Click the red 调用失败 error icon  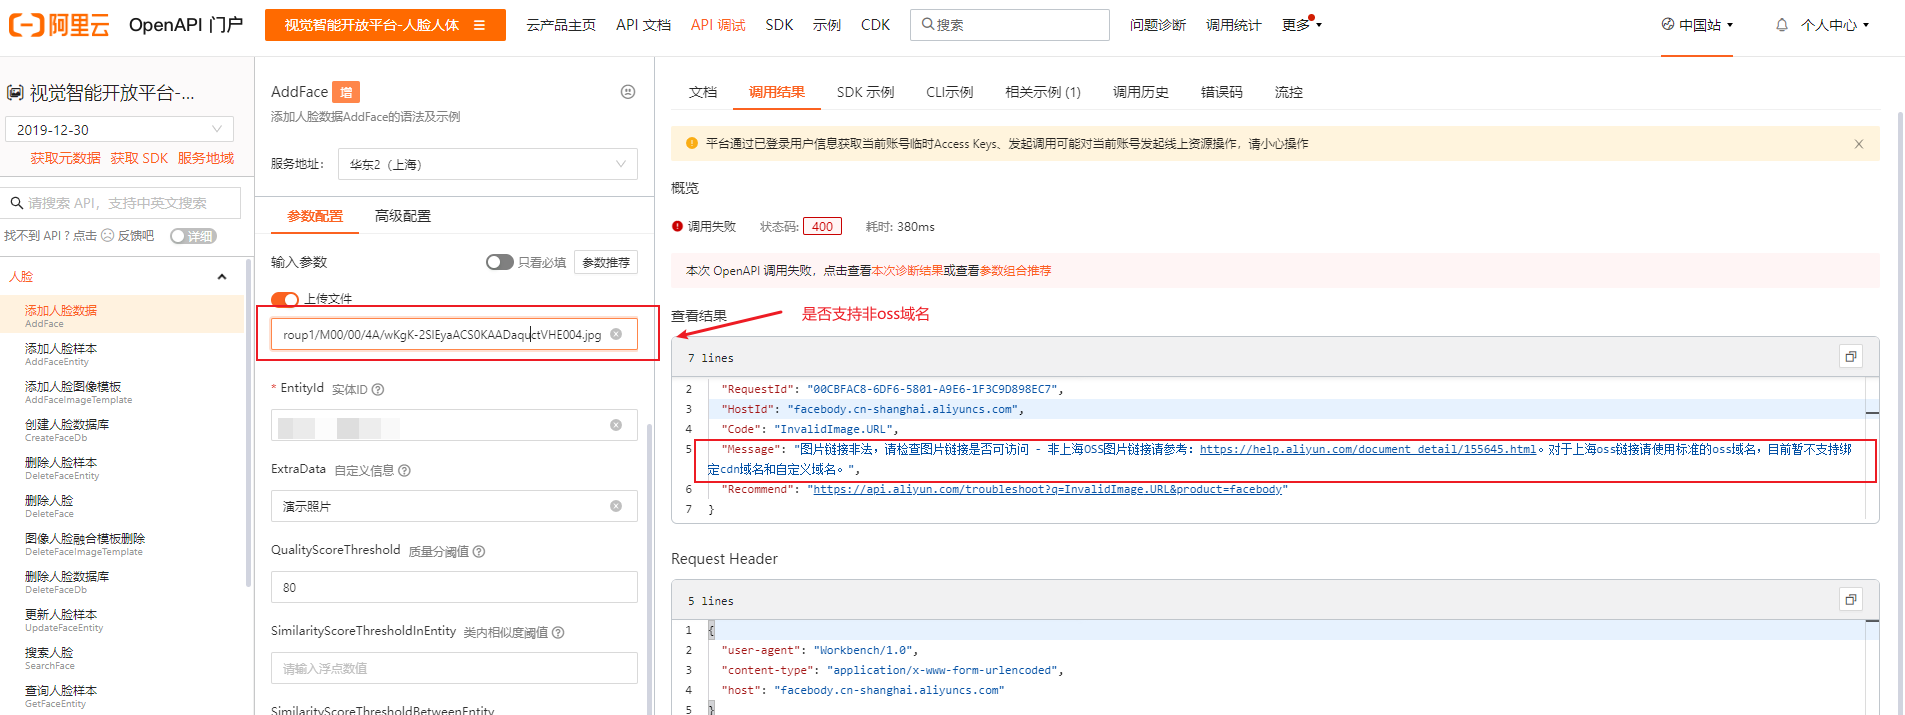677,227
